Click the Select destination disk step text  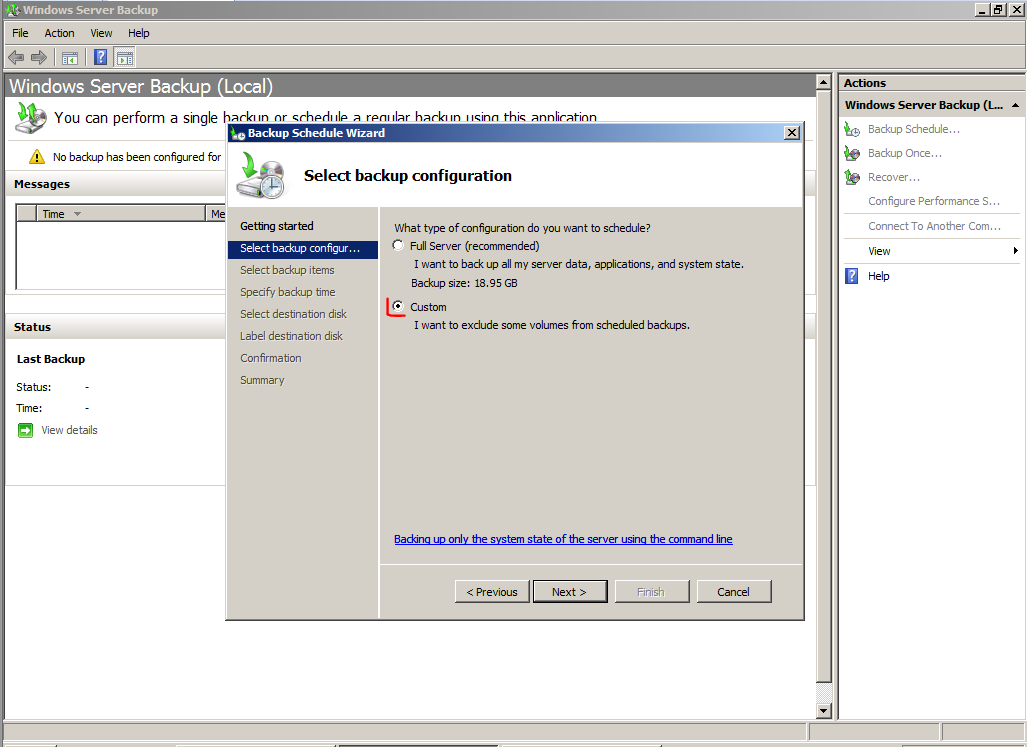(293, 314)
